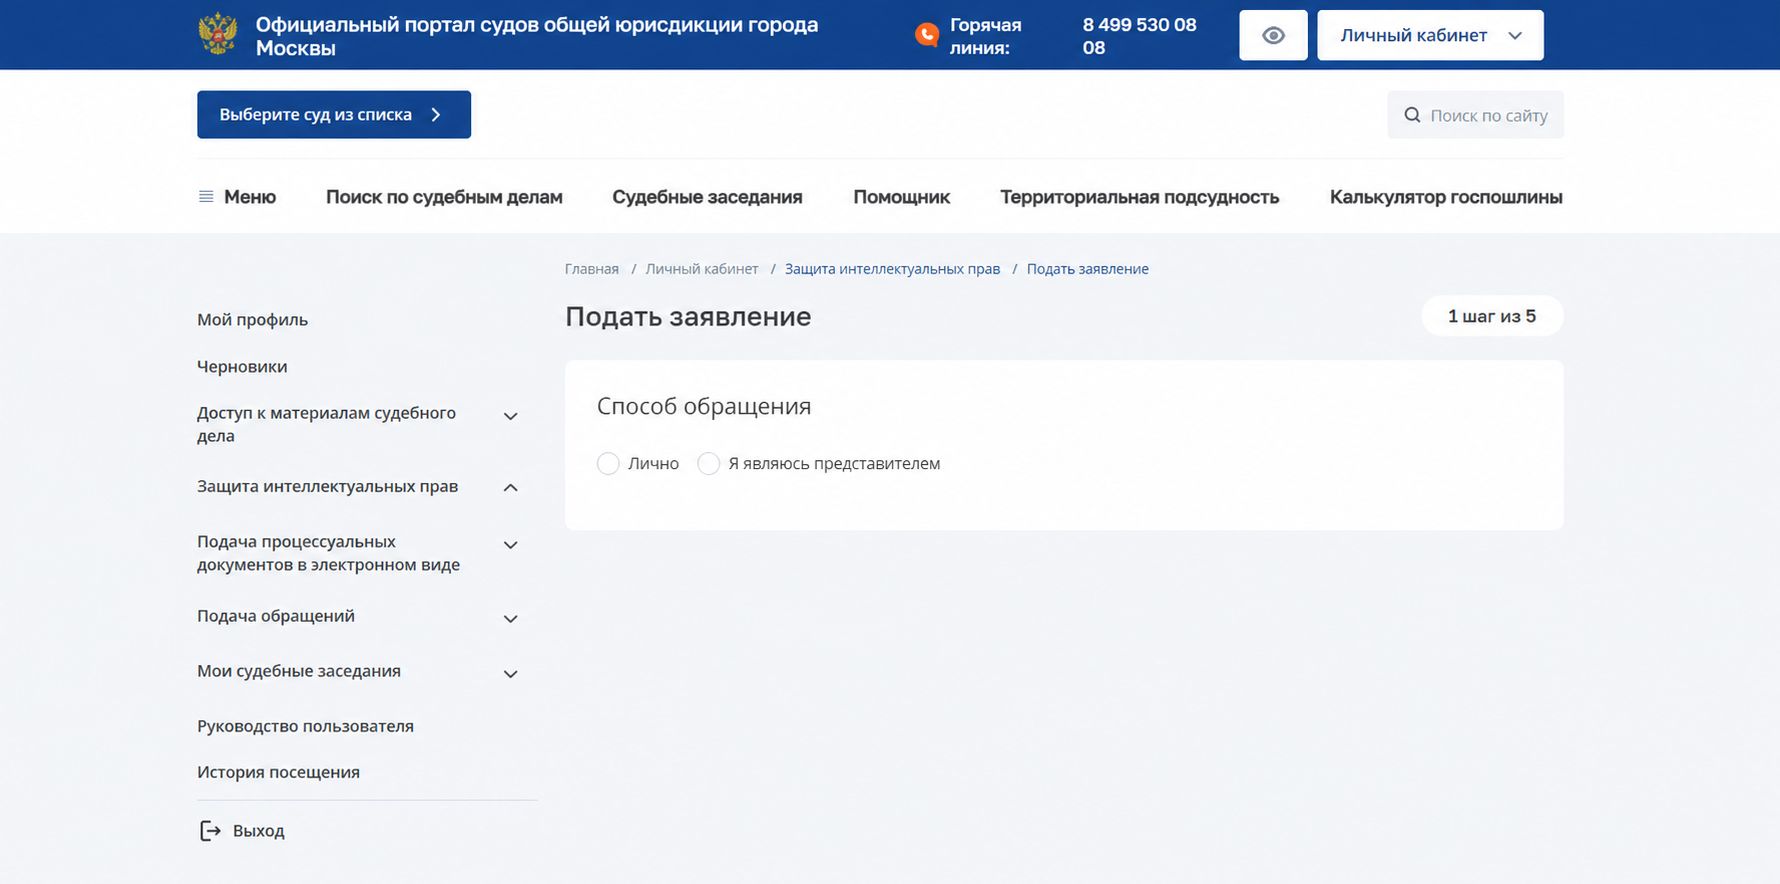Click the 1 шаг из 5 step indicator
This screenshot has width=1780, height=884.
pyautogui.click(x=1492, y=316)
